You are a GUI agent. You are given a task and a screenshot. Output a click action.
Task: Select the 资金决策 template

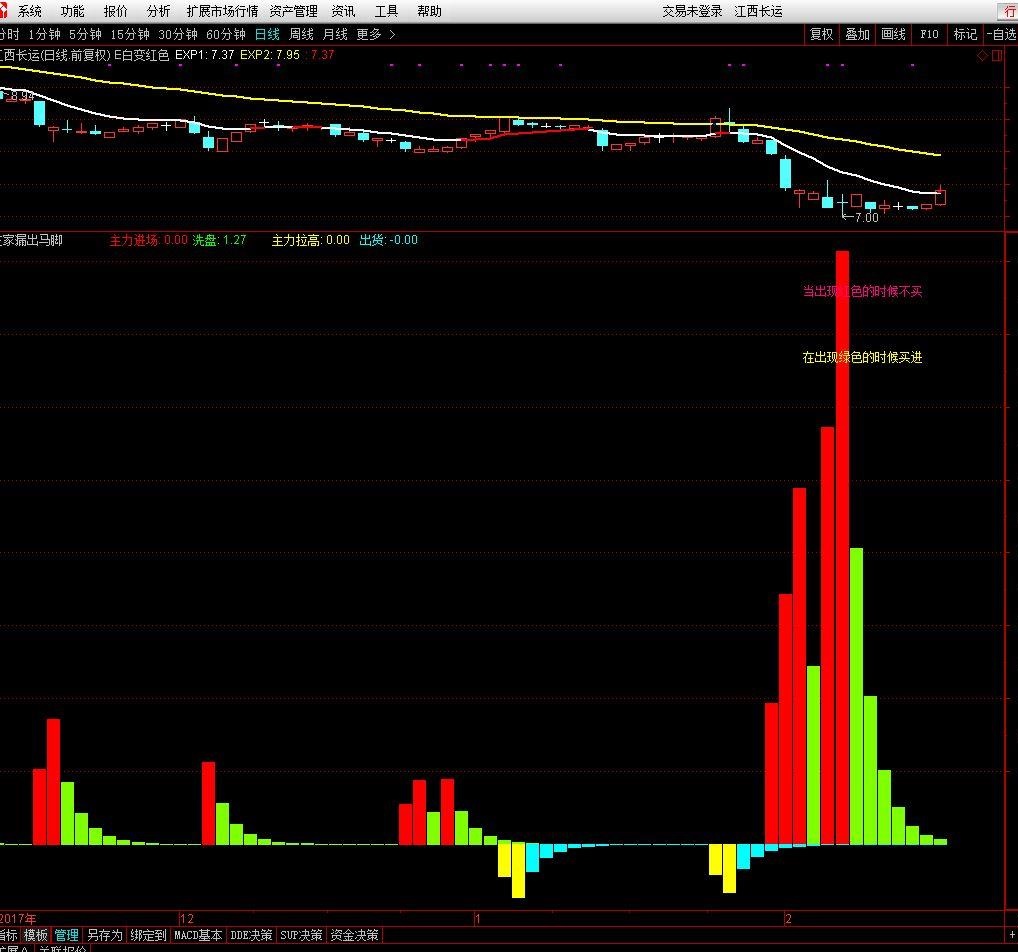pos(354,935)
